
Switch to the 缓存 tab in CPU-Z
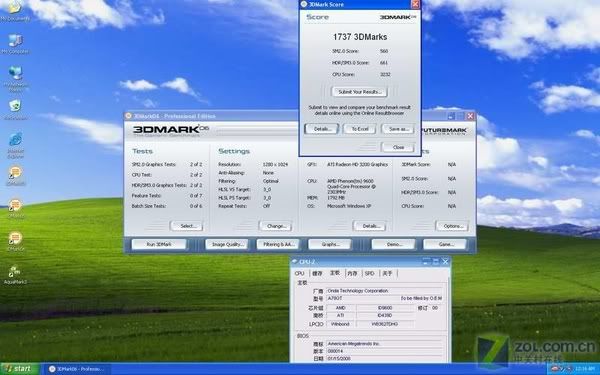pyautogui.click(x=317, y=273)
